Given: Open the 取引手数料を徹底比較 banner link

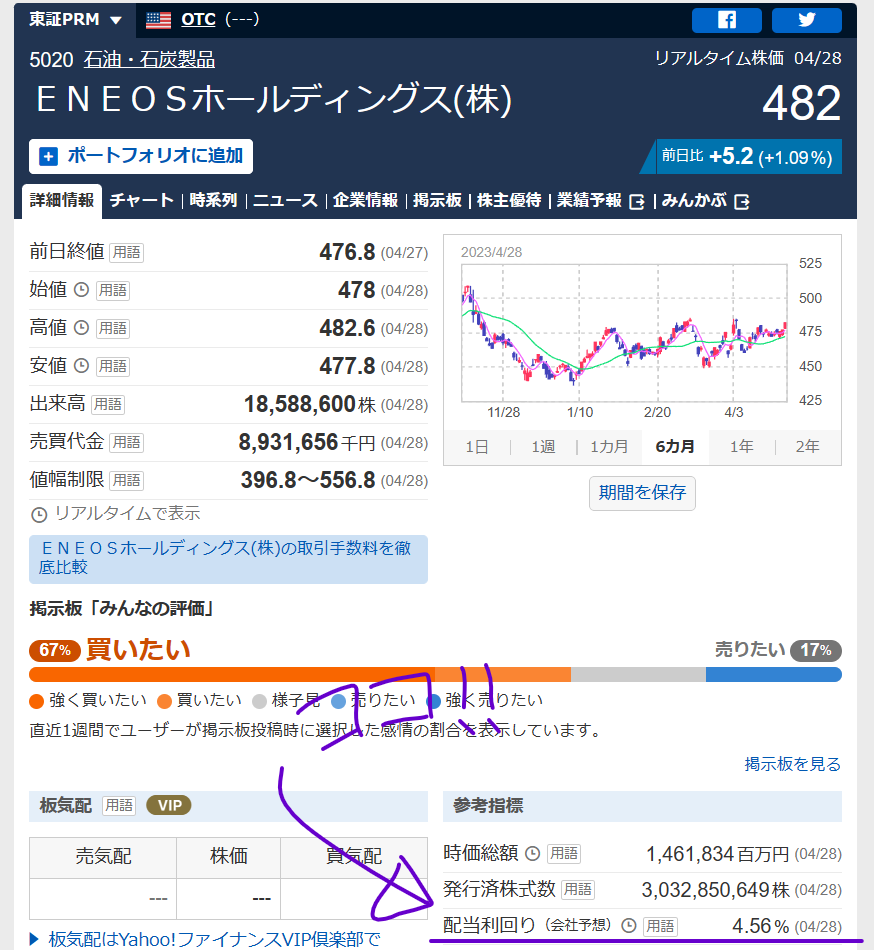Looking at the screenshot, I should pos(228,559).
